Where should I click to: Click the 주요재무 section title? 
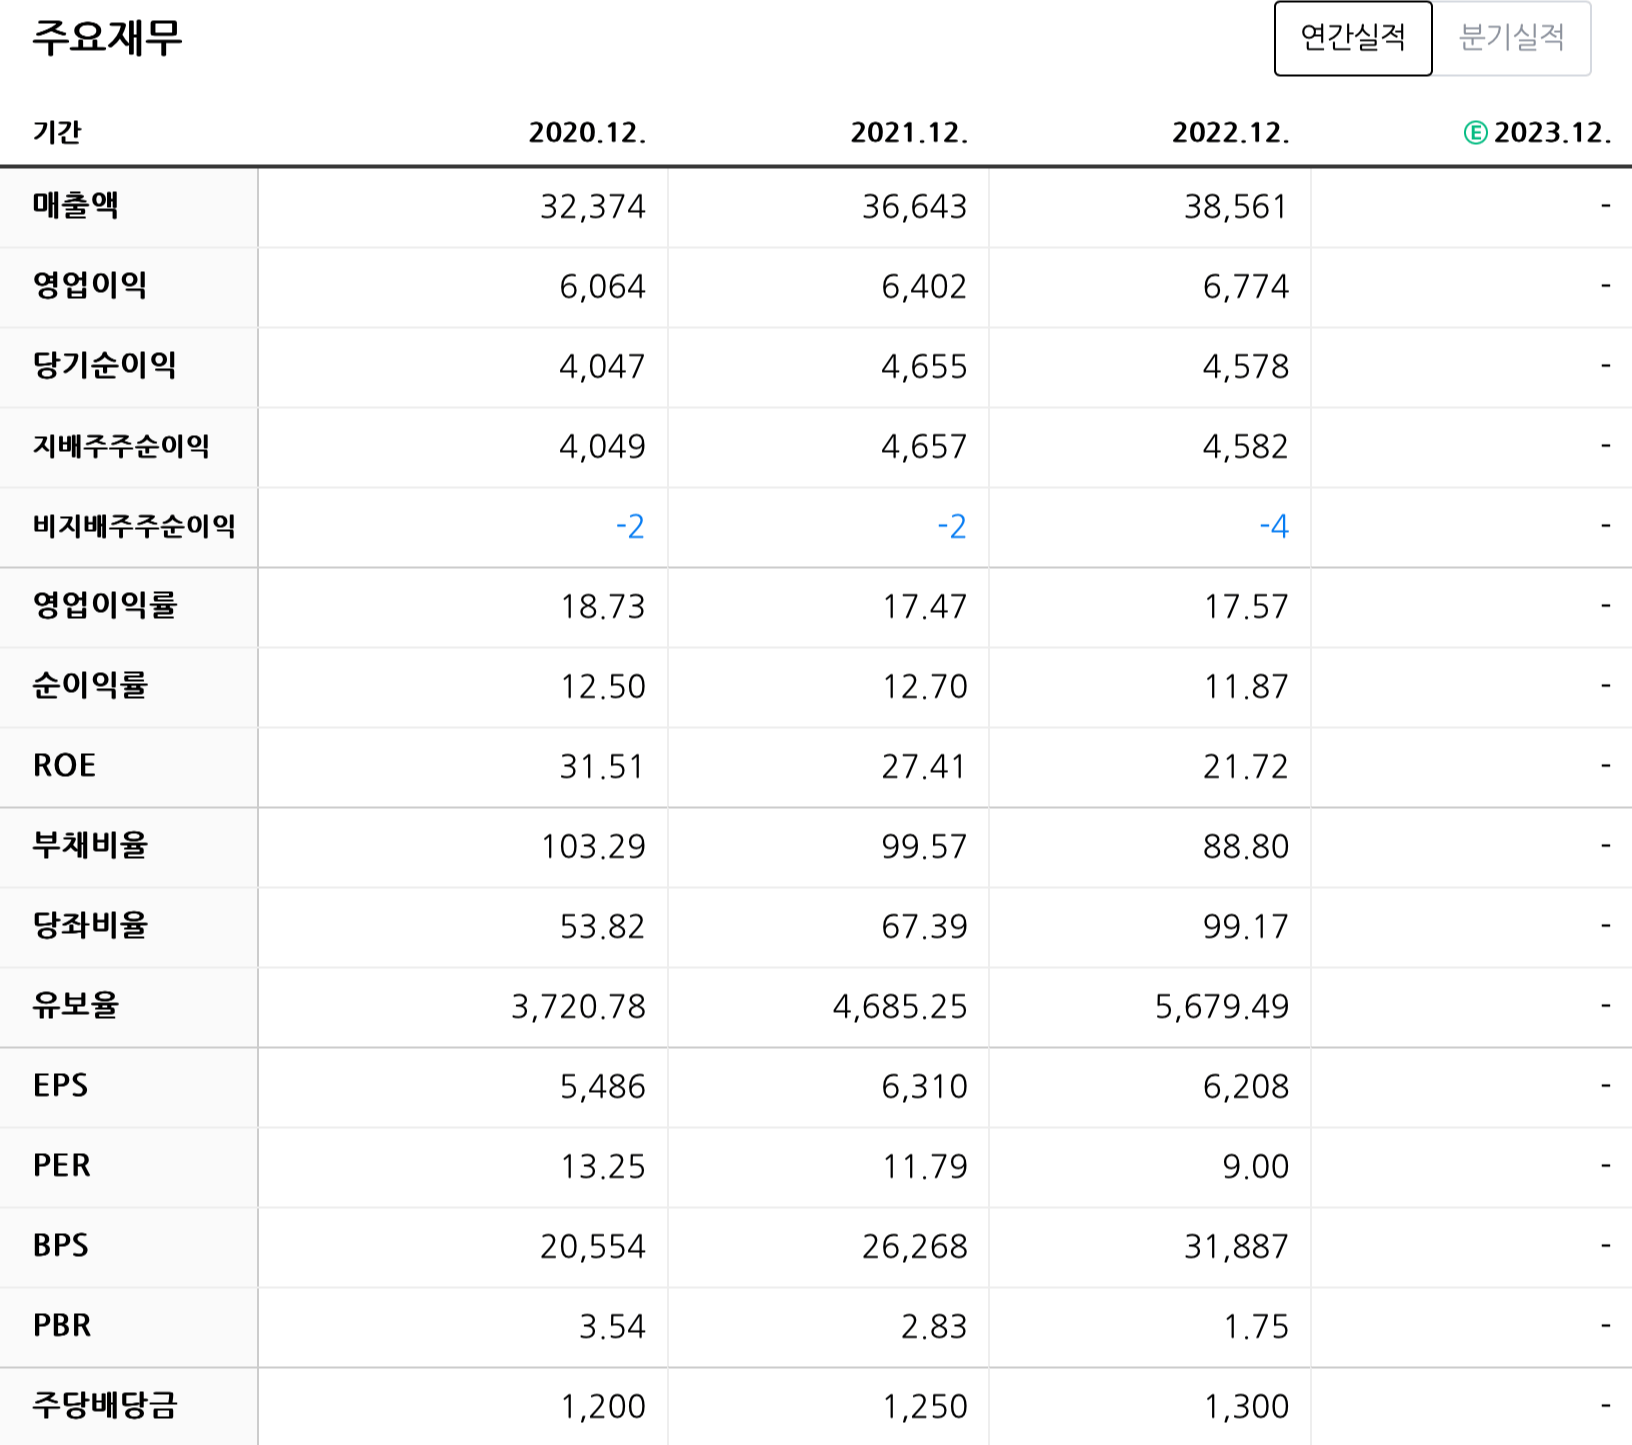tap(107, 38)
